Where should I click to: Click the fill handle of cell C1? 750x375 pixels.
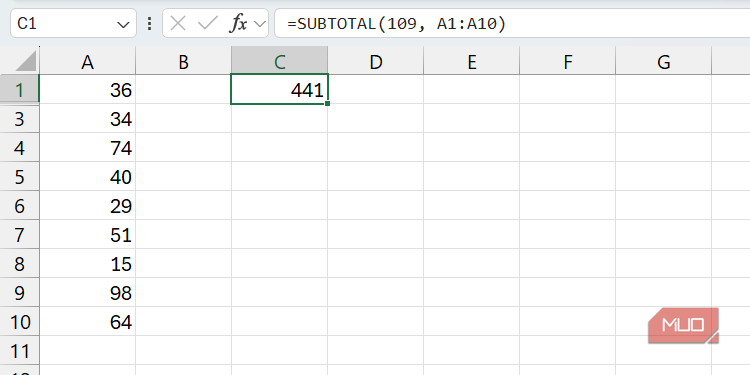[x=327, y=103]
